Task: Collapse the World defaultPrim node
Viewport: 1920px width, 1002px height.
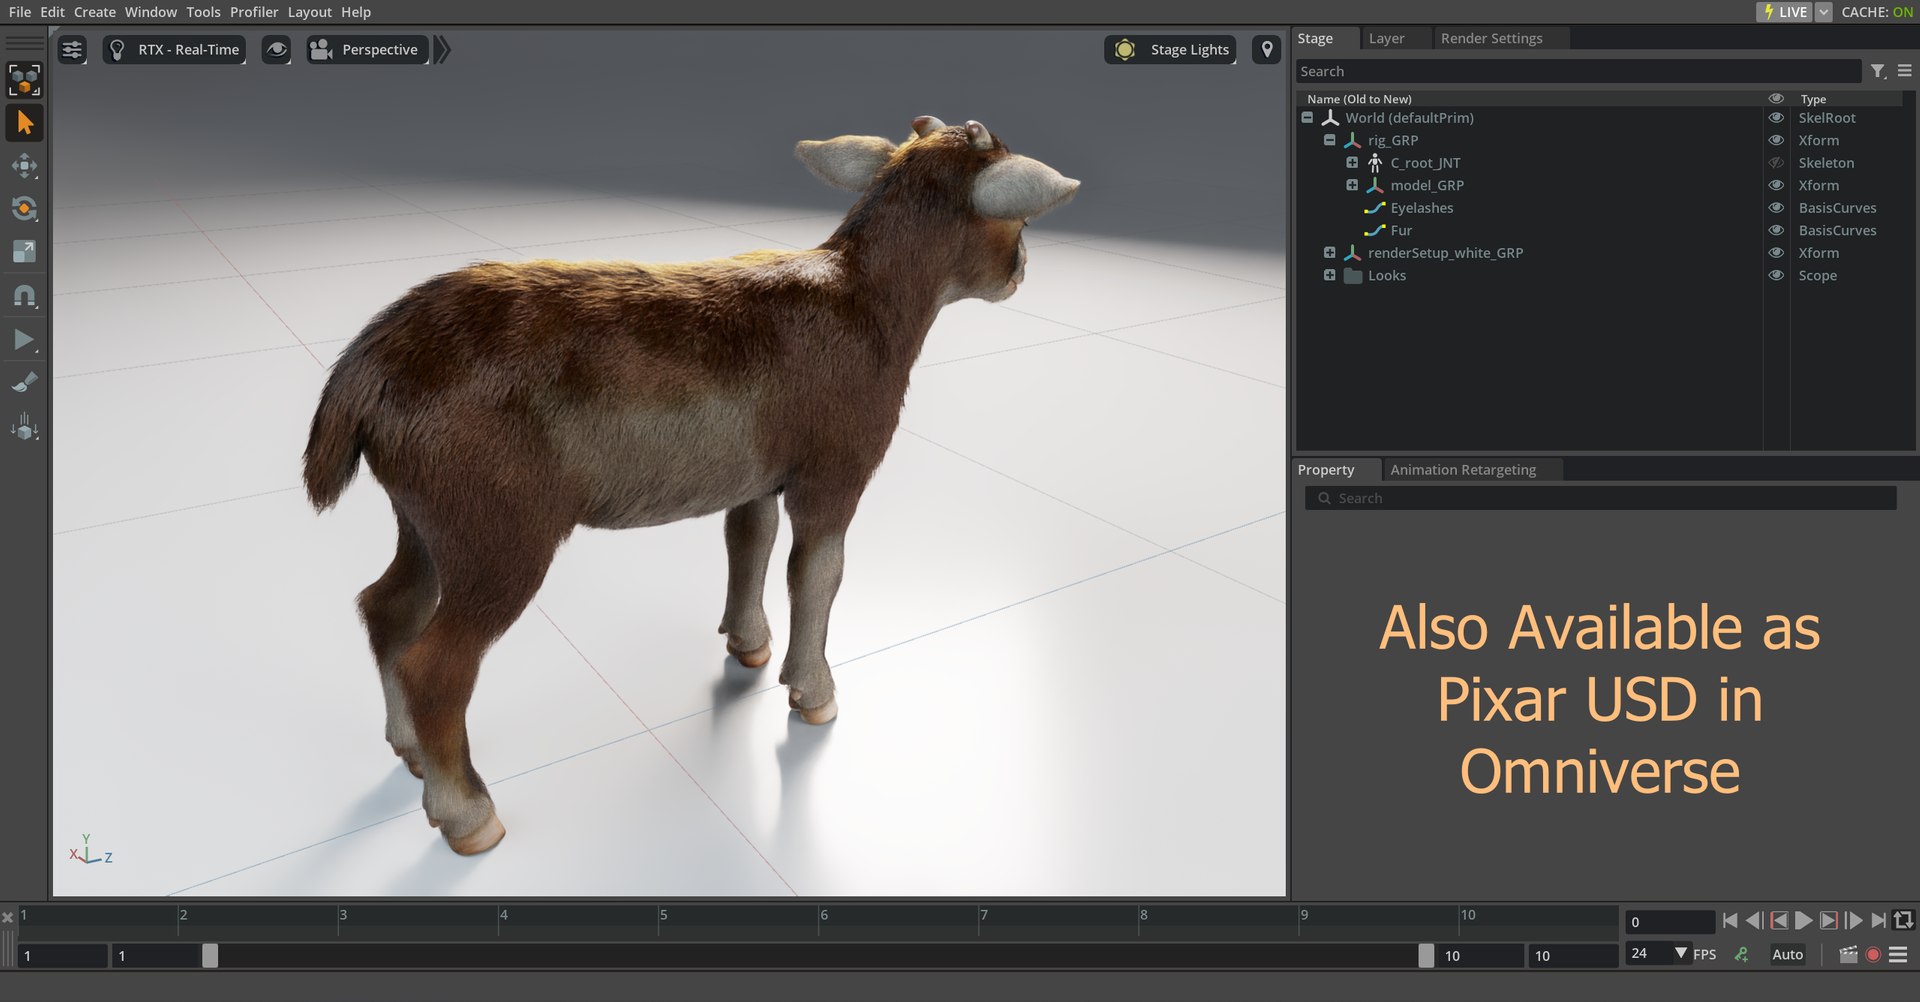Action: (1307, 117)
